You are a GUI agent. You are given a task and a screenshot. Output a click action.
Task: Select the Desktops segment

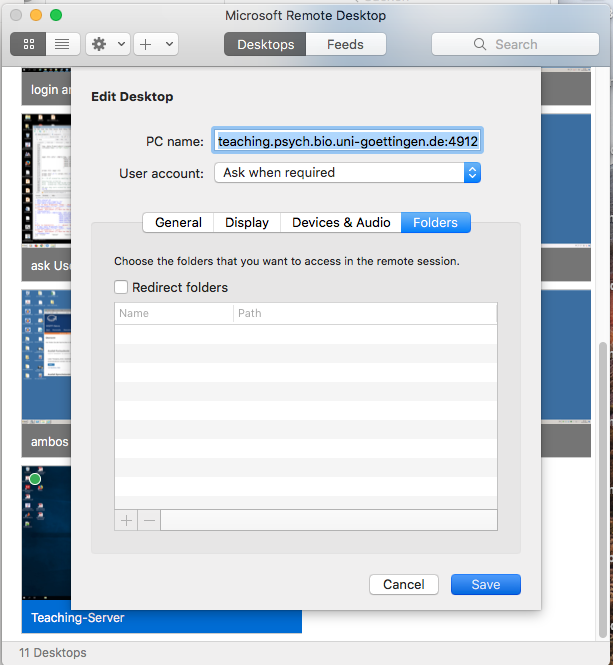pyautogui.click(x=265, y=44)
